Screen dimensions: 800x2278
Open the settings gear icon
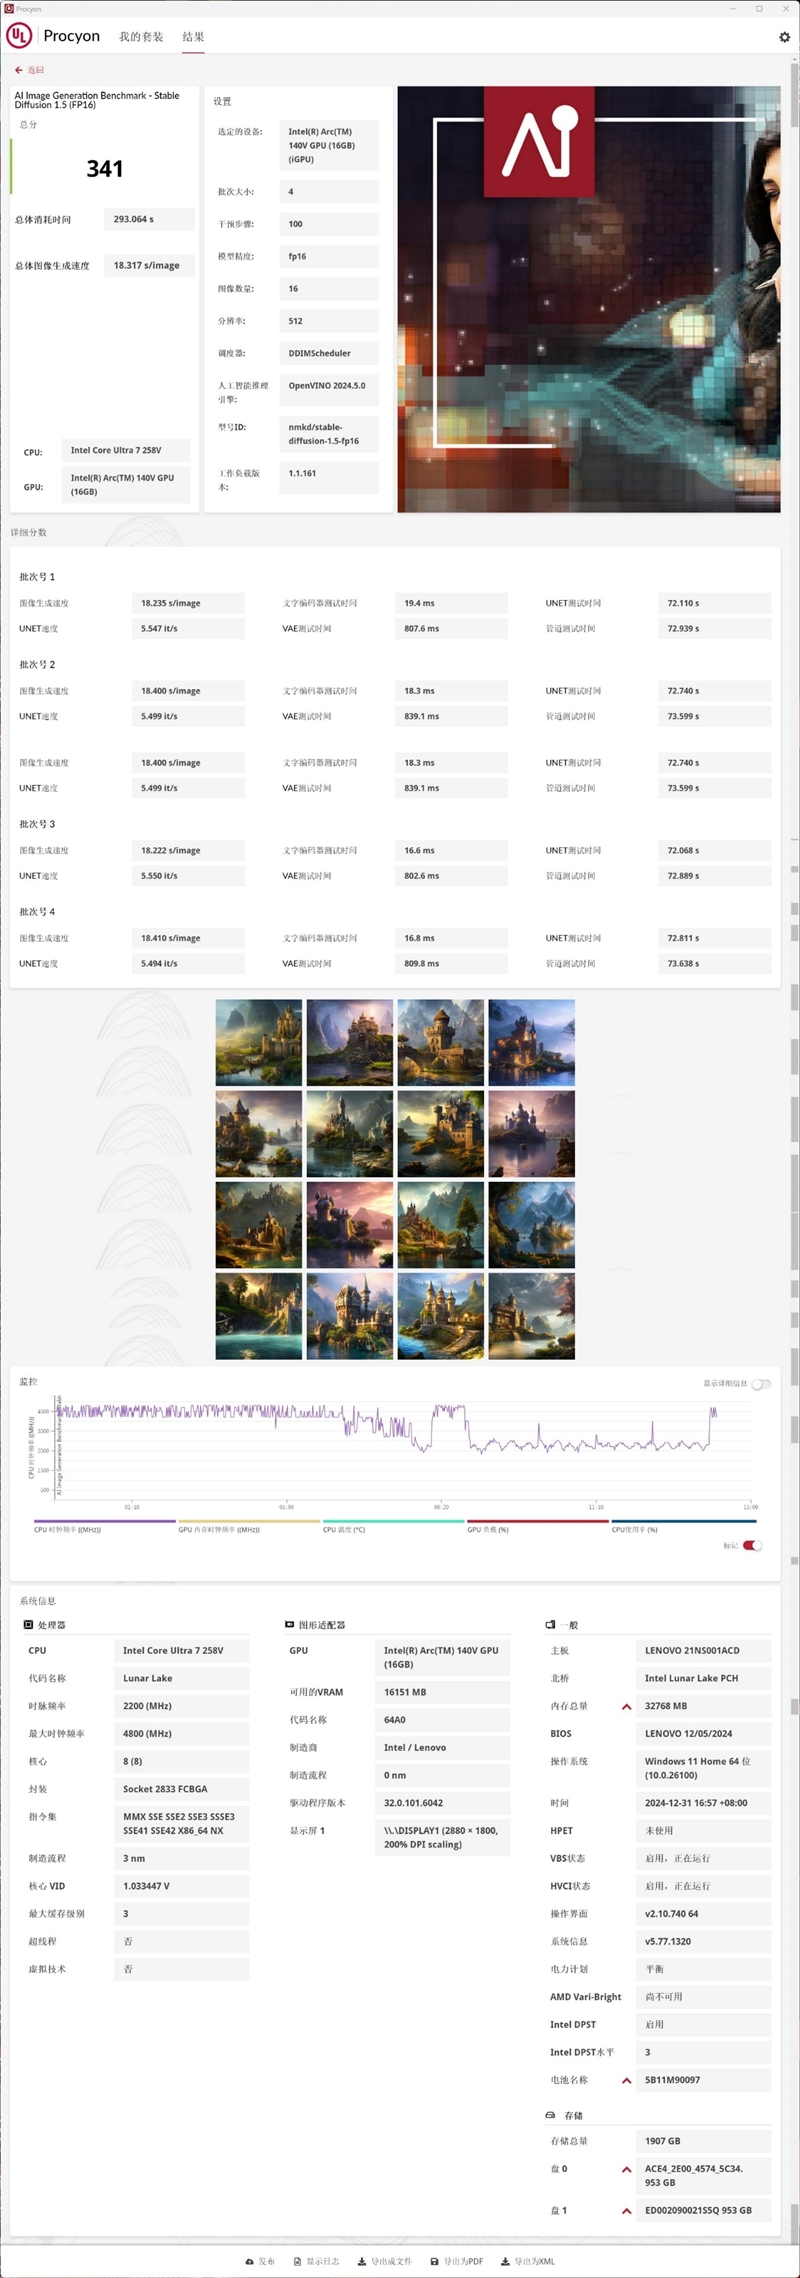784,37
